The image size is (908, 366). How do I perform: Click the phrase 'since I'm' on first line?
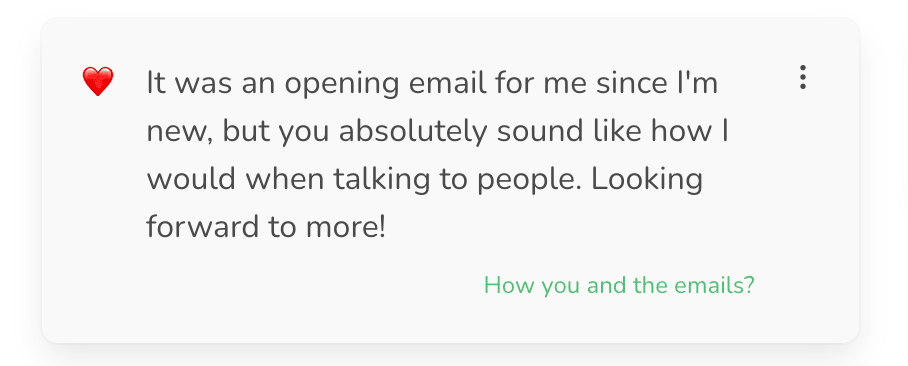coord(657,84)
